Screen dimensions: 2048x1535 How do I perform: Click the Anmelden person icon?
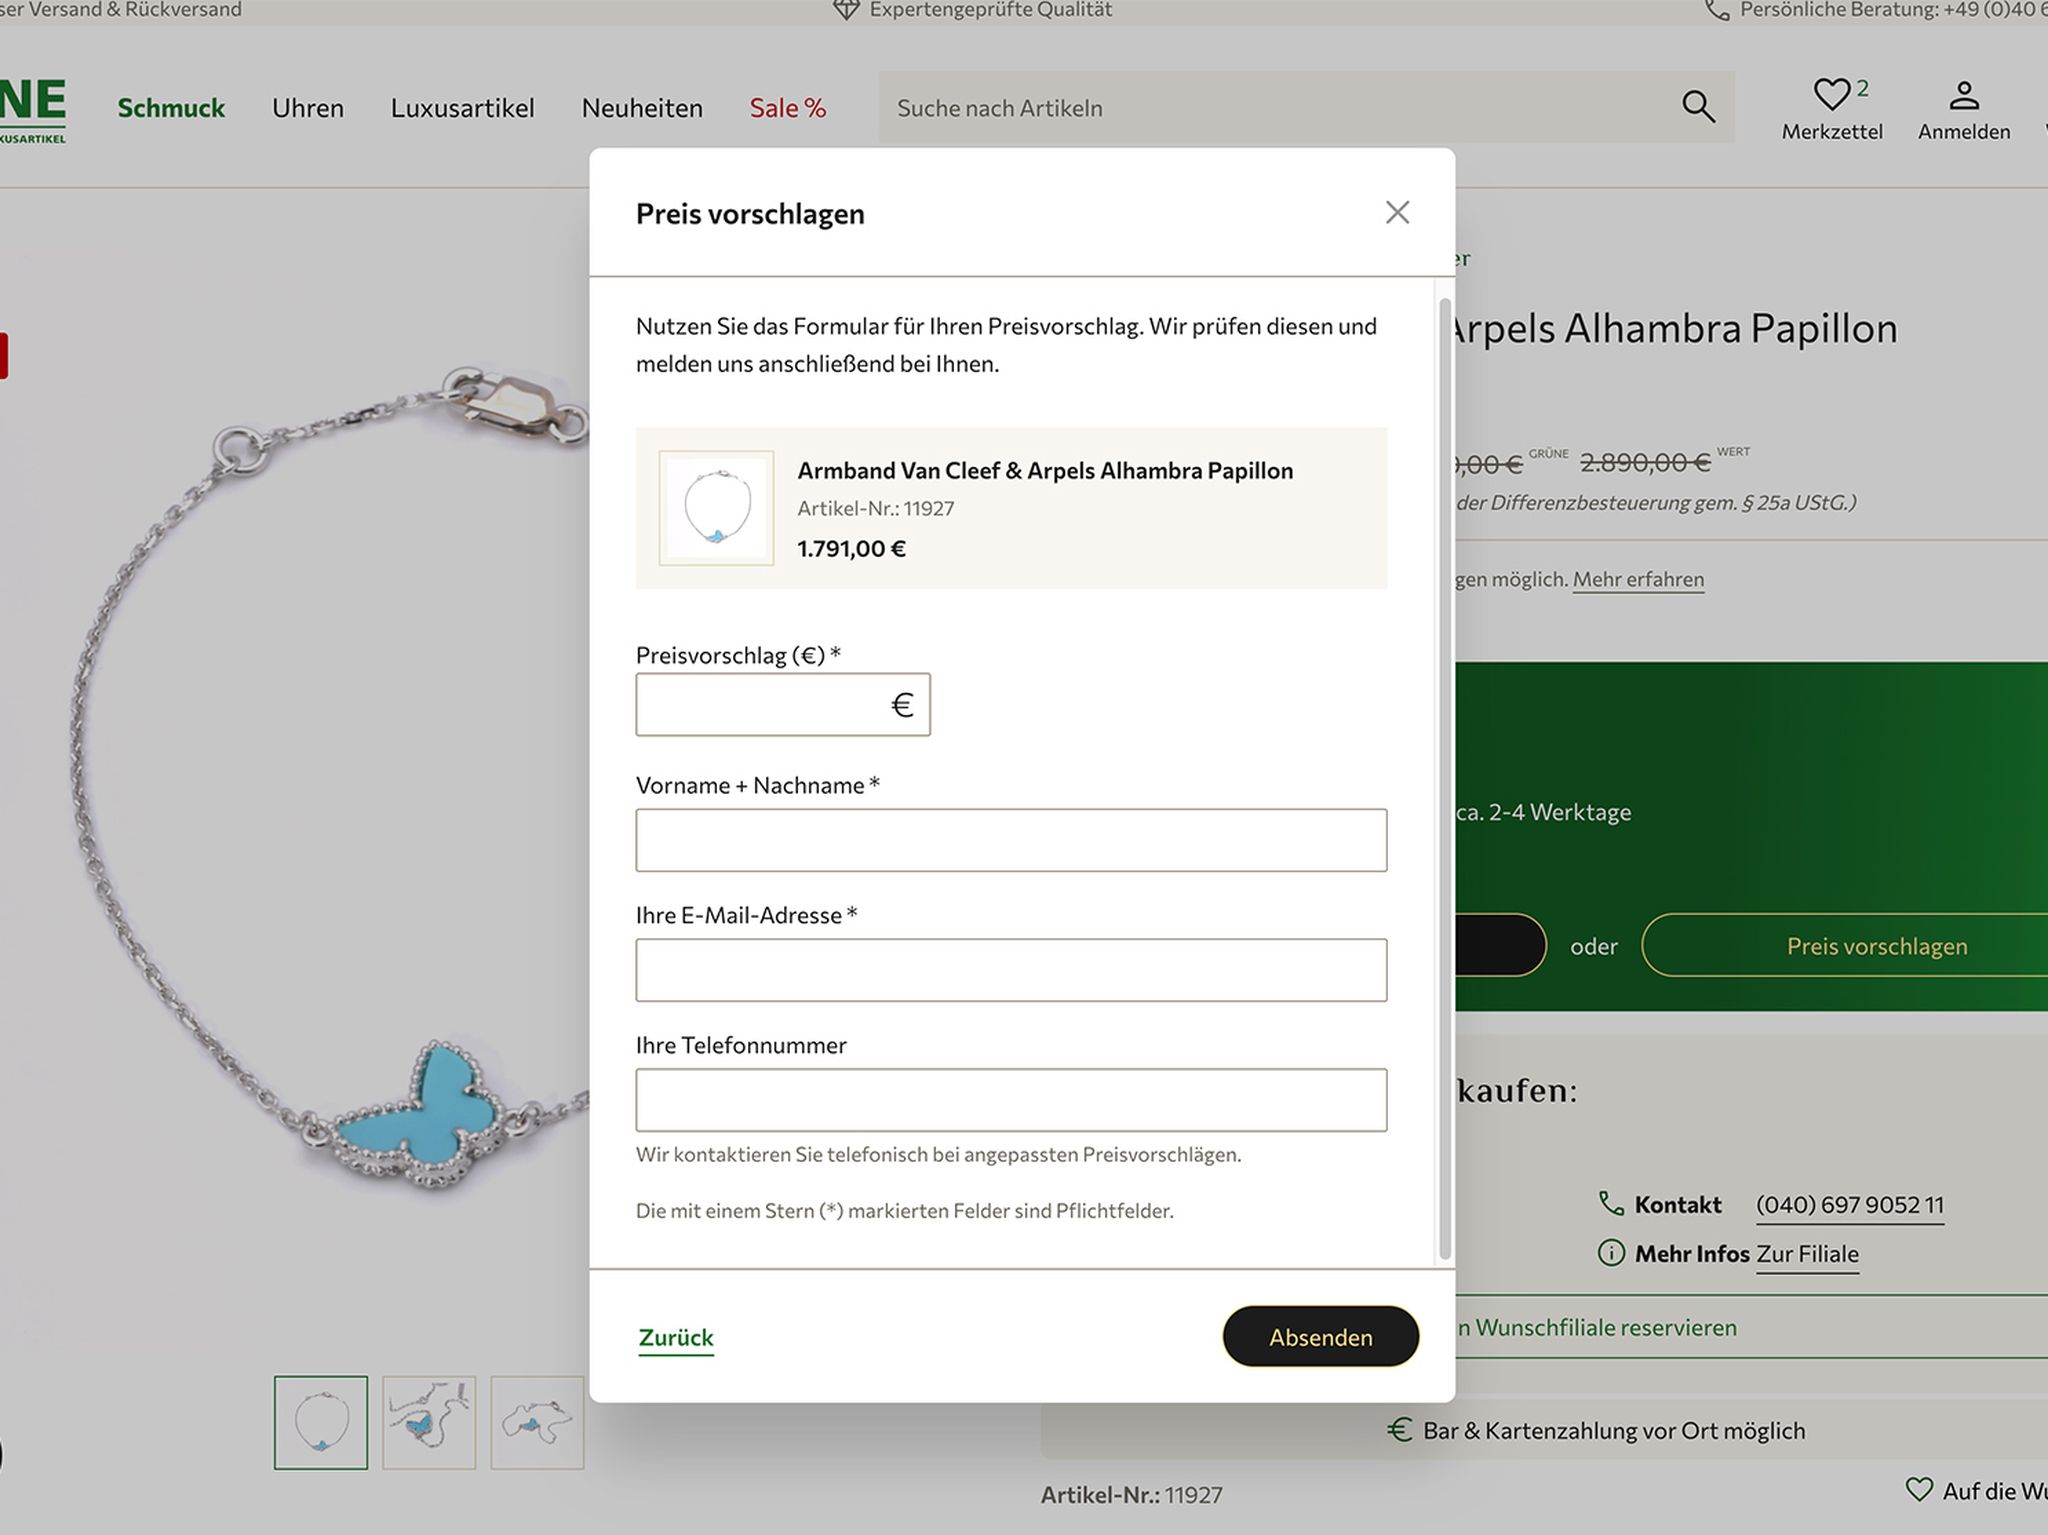(x=1963, y=96)
